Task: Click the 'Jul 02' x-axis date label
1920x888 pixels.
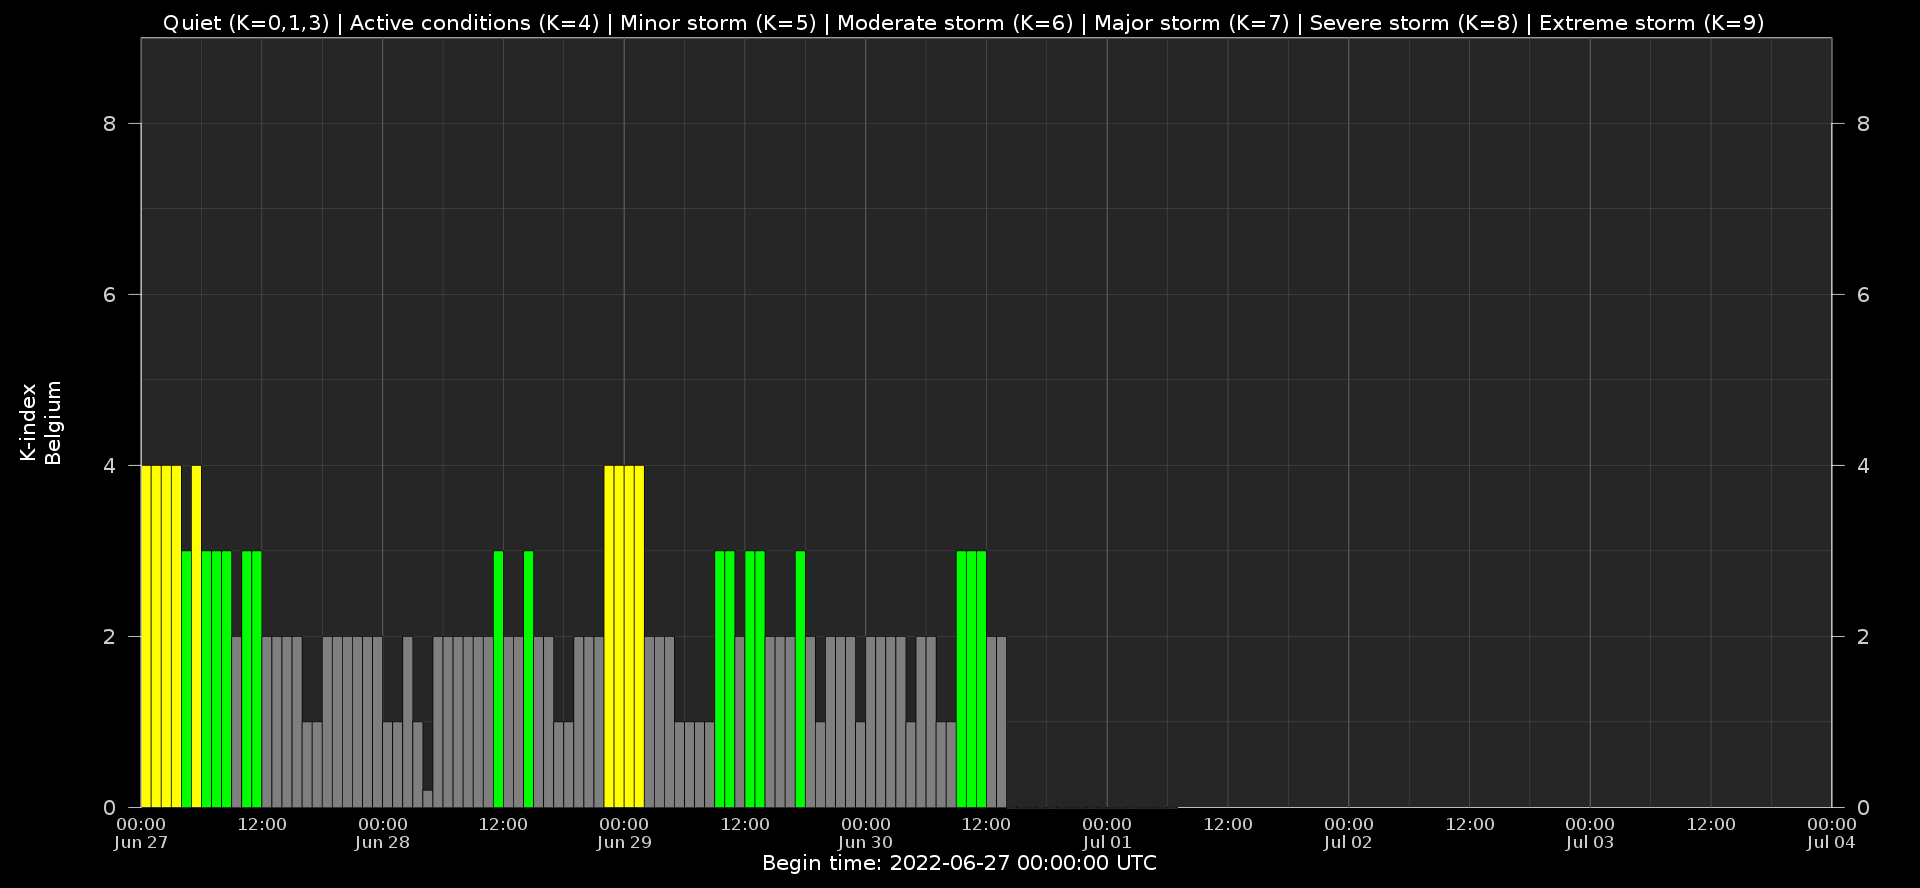Action: (1349, 842)
